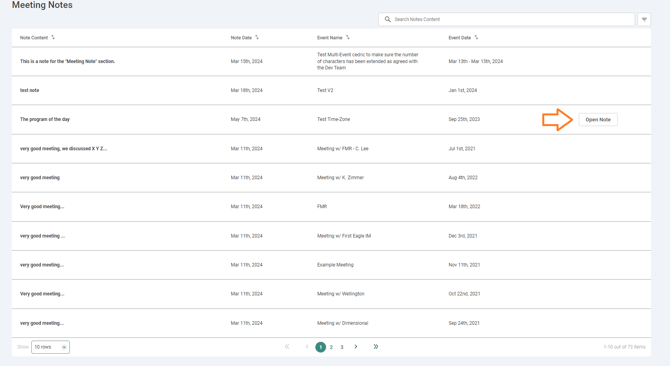
Task: Go to the next page arrow
Action: pos(356,347)
